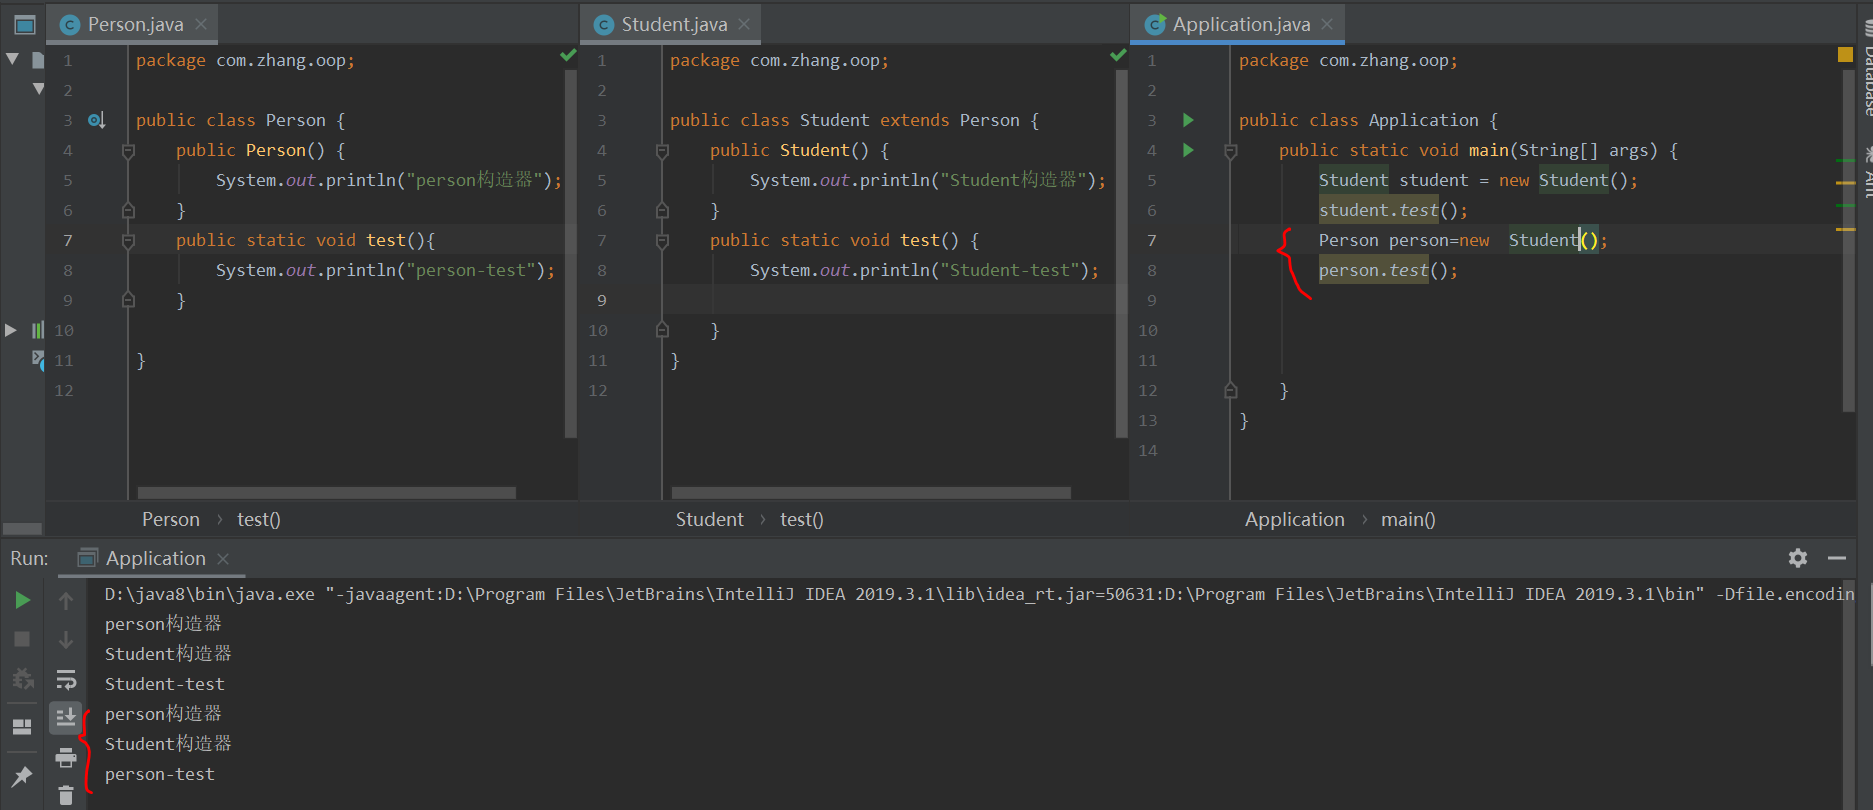The height and width of the screenshot is (810, 1873).
Task: Click the main() breadcrumb
Action: coord(1407,519)
